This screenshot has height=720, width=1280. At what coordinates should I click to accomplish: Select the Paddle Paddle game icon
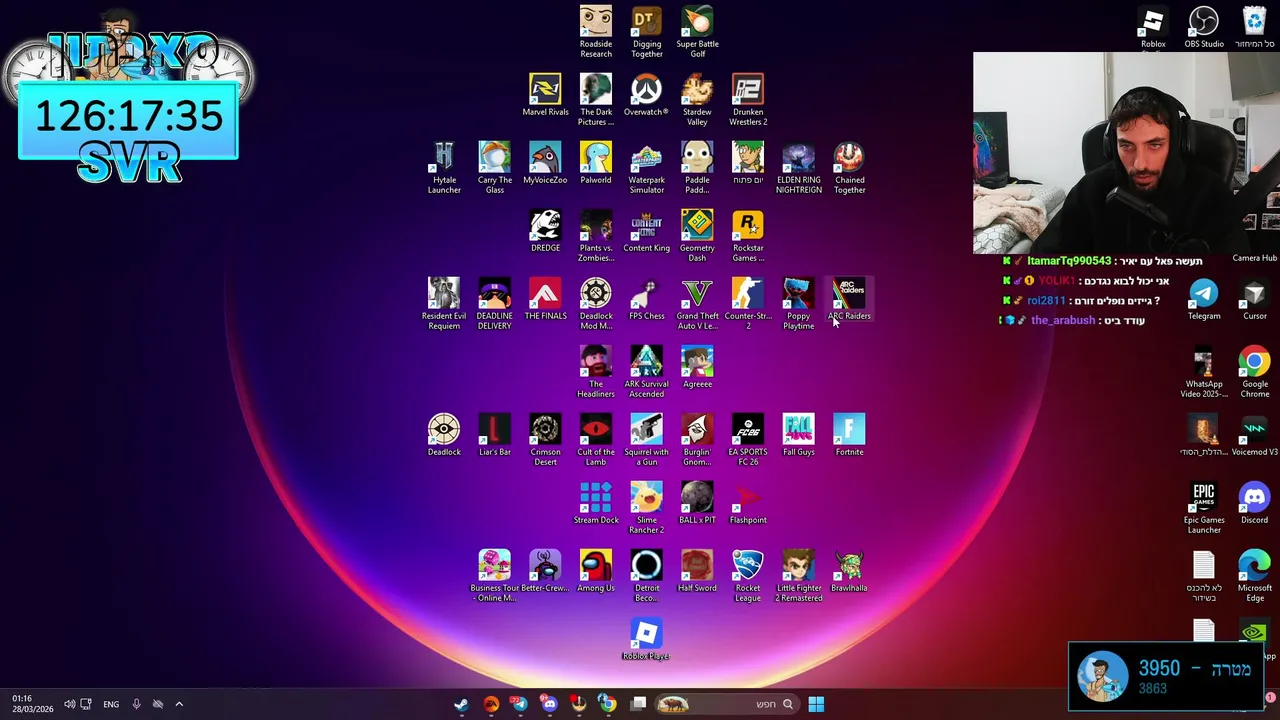697,168
